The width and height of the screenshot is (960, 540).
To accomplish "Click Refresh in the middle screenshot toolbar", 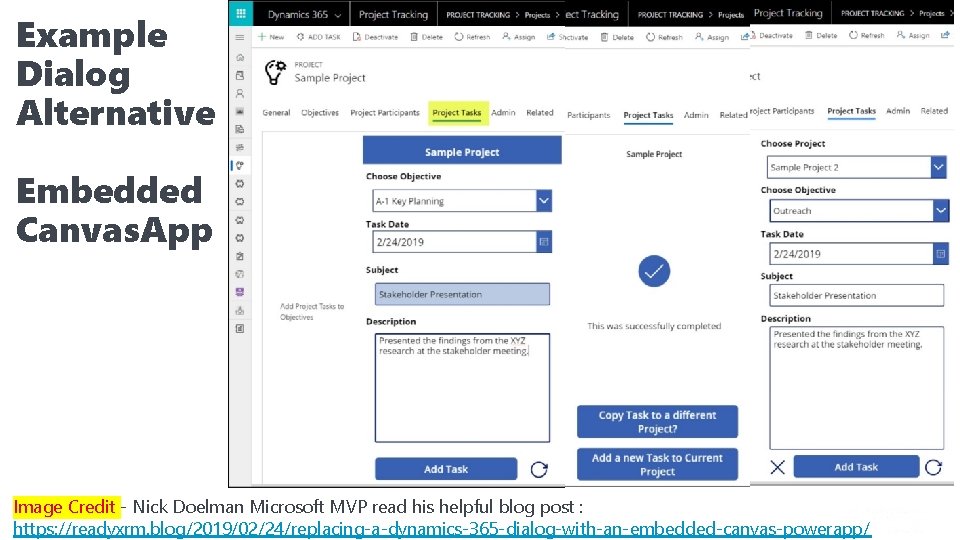I will (664, 37).
